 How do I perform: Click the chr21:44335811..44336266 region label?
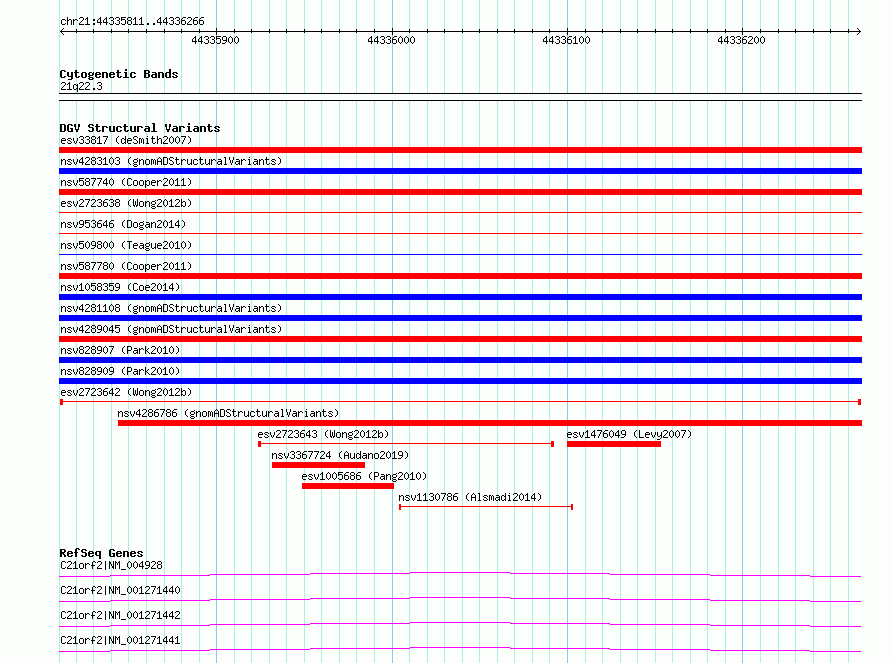pos(132,22)
